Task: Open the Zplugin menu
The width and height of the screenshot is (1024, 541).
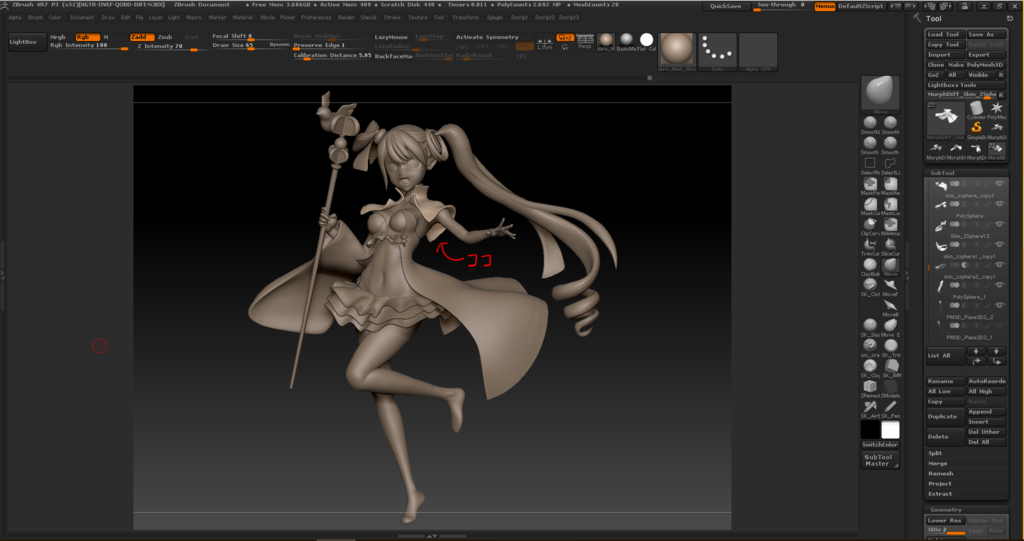Action: [x=495, y=18]
